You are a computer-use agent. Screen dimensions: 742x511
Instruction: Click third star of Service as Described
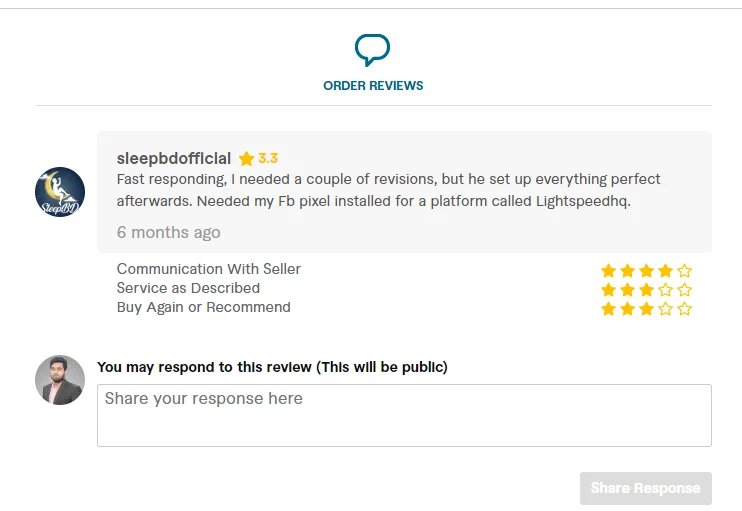646,290
